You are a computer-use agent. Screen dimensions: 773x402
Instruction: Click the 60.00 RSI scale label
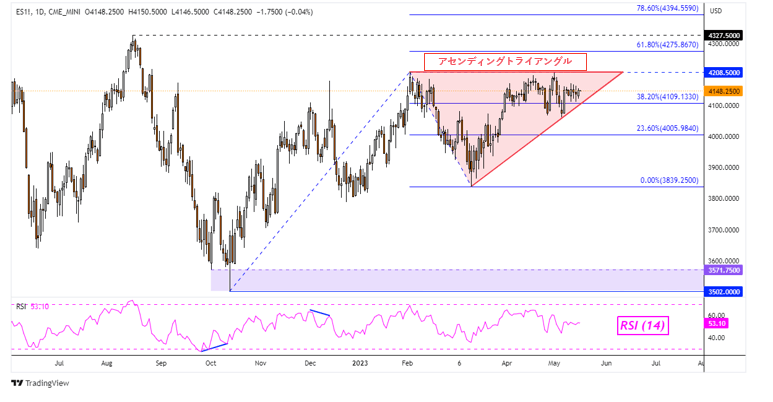[717, 315]
